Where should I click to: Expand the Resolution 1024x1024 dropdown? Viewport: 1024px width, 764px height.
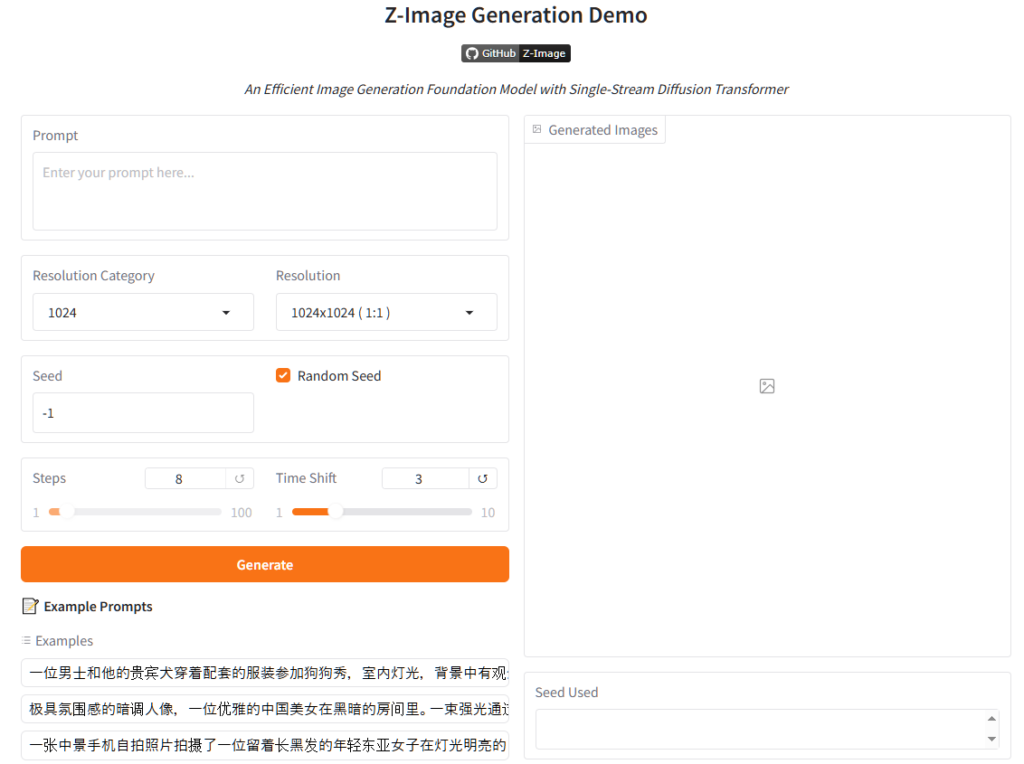point(386,313)
